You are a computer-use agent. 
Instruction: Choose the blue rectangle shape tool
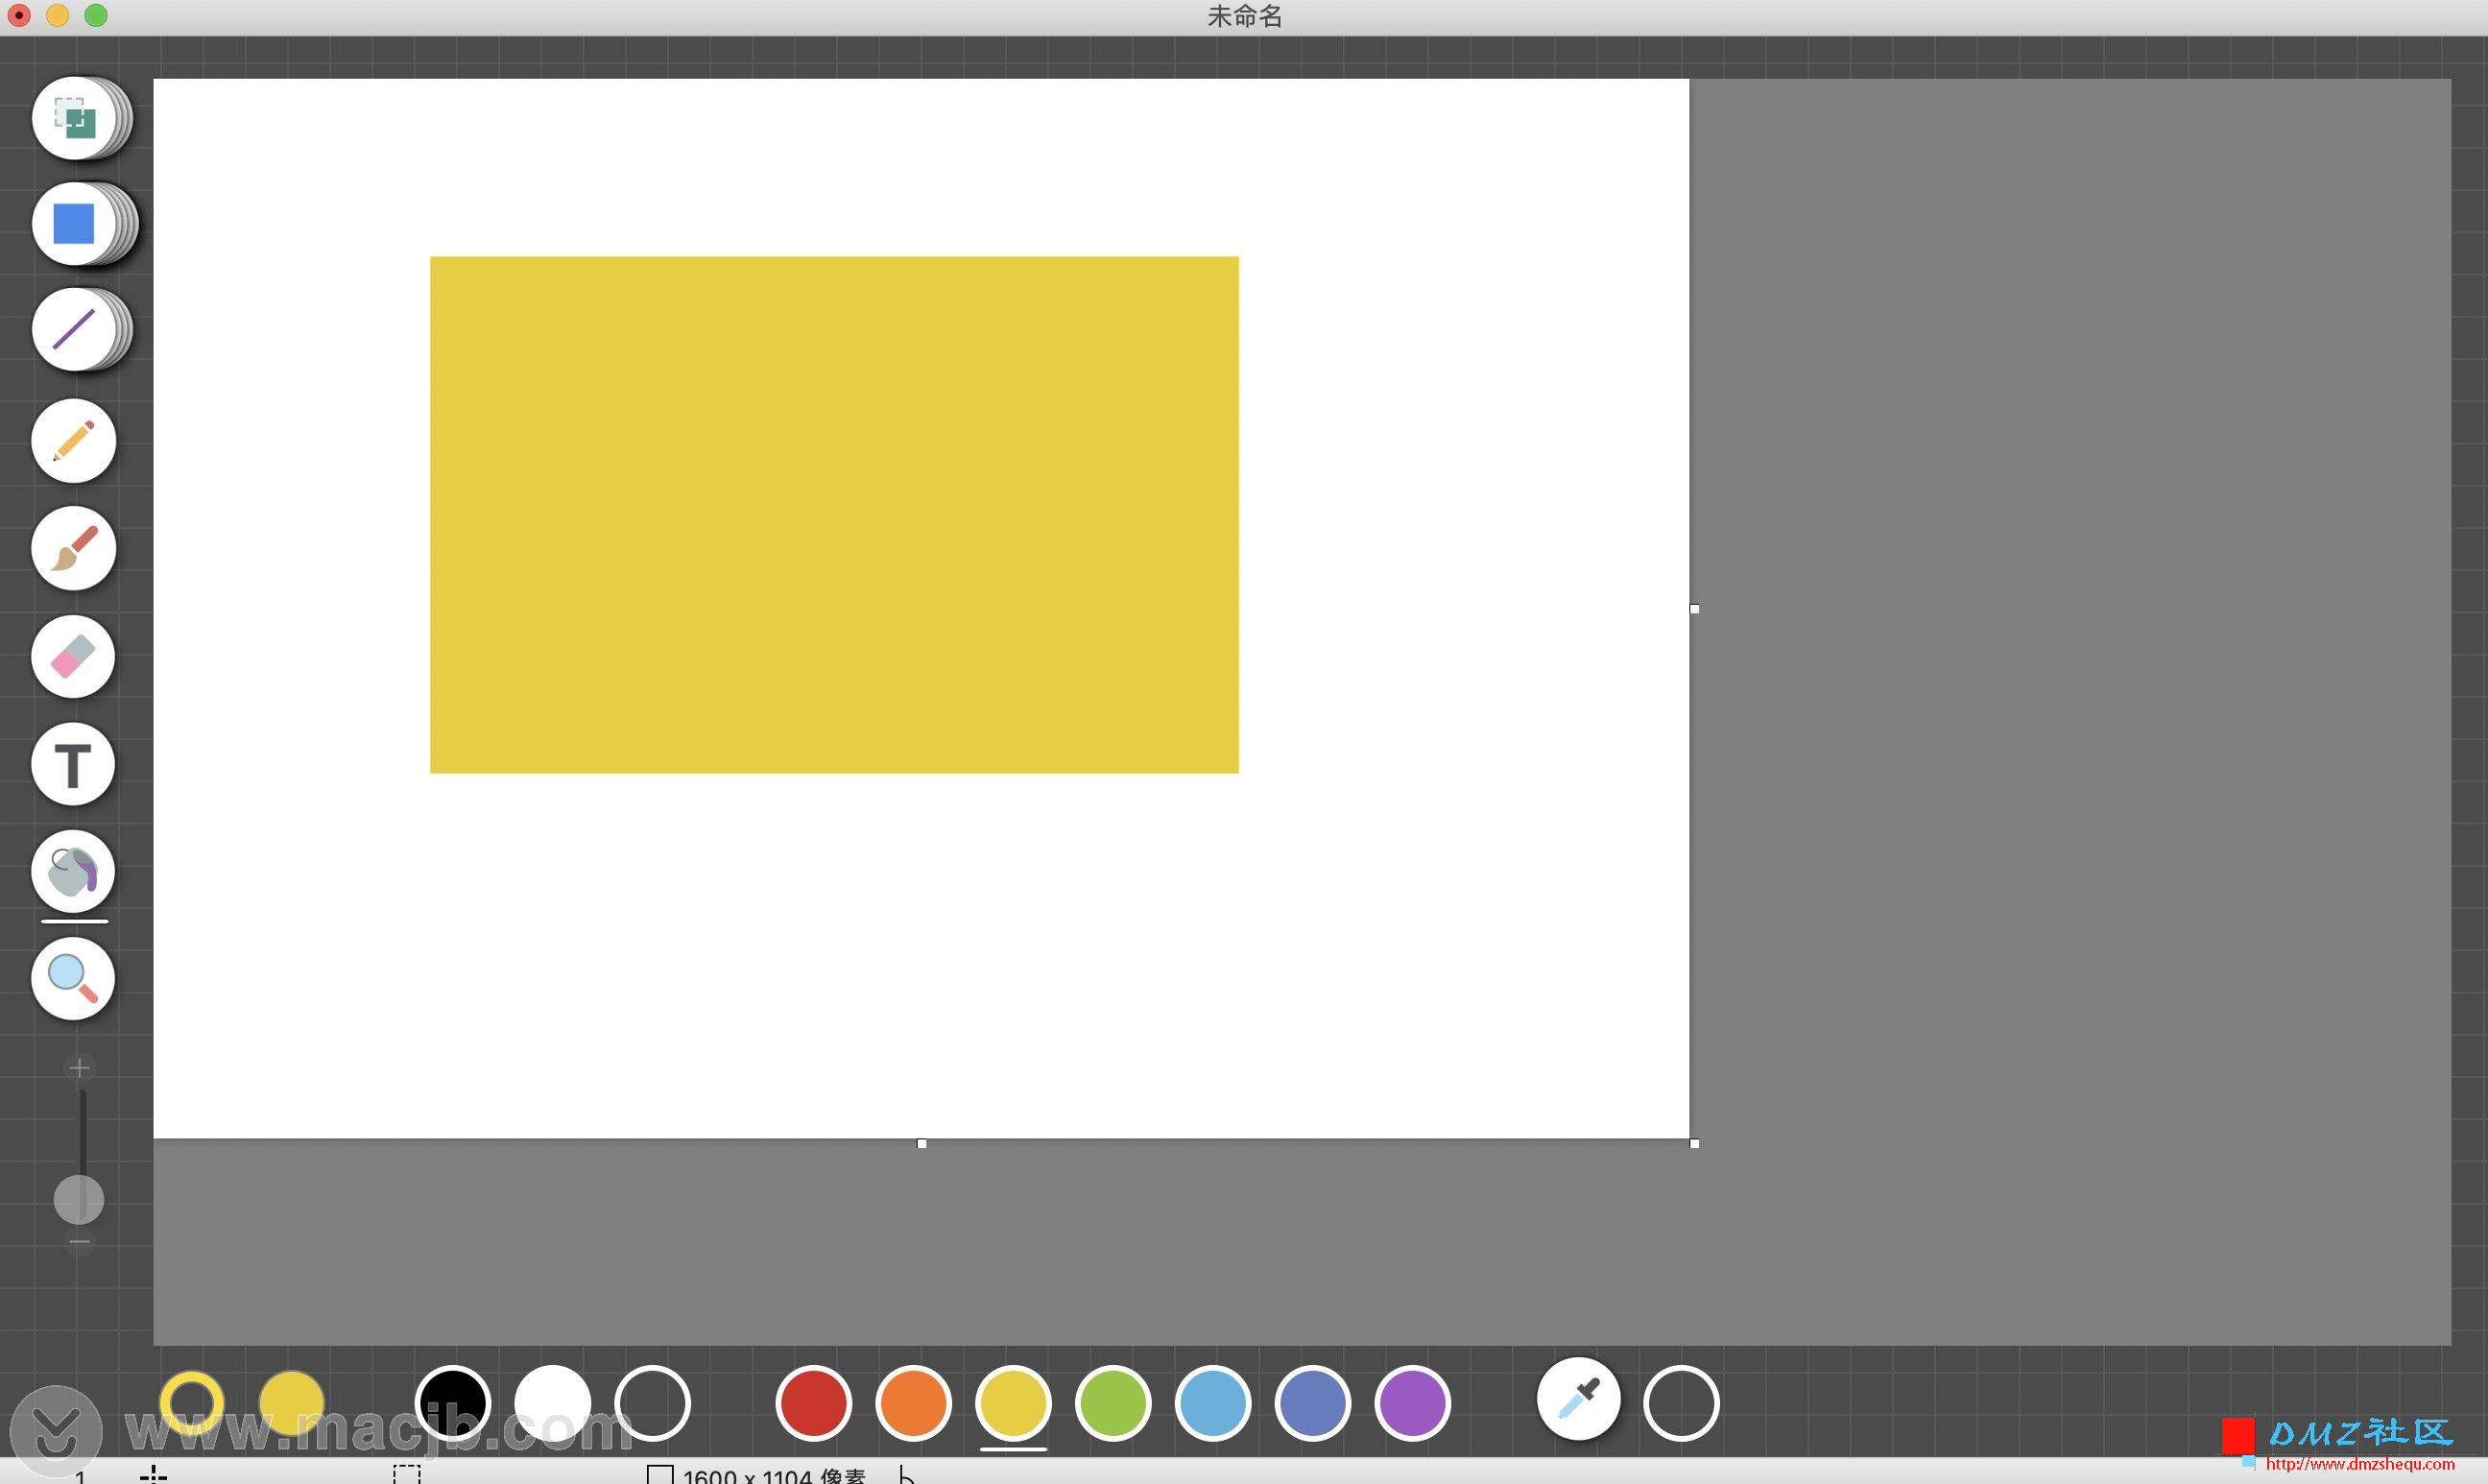[74, 224]
